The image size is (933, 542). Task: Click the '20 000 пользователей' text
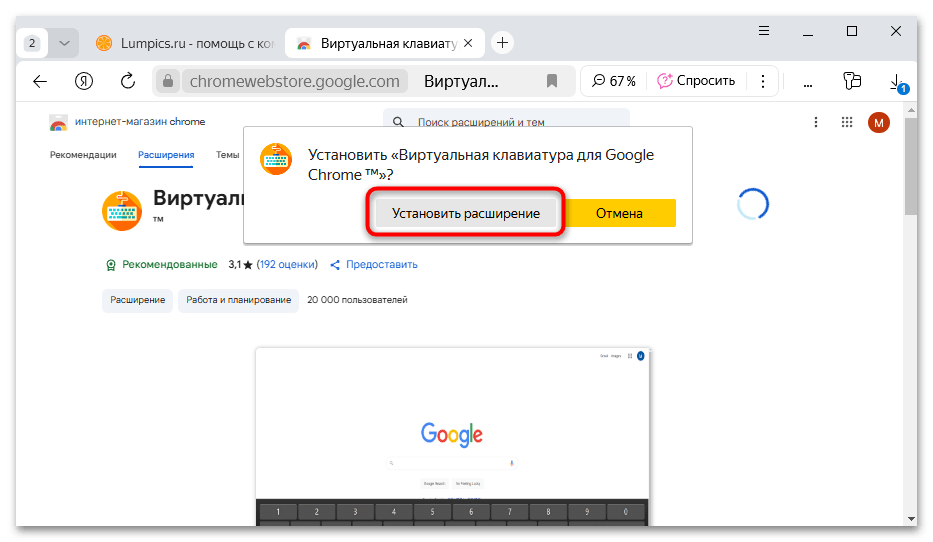coord(357,300)
